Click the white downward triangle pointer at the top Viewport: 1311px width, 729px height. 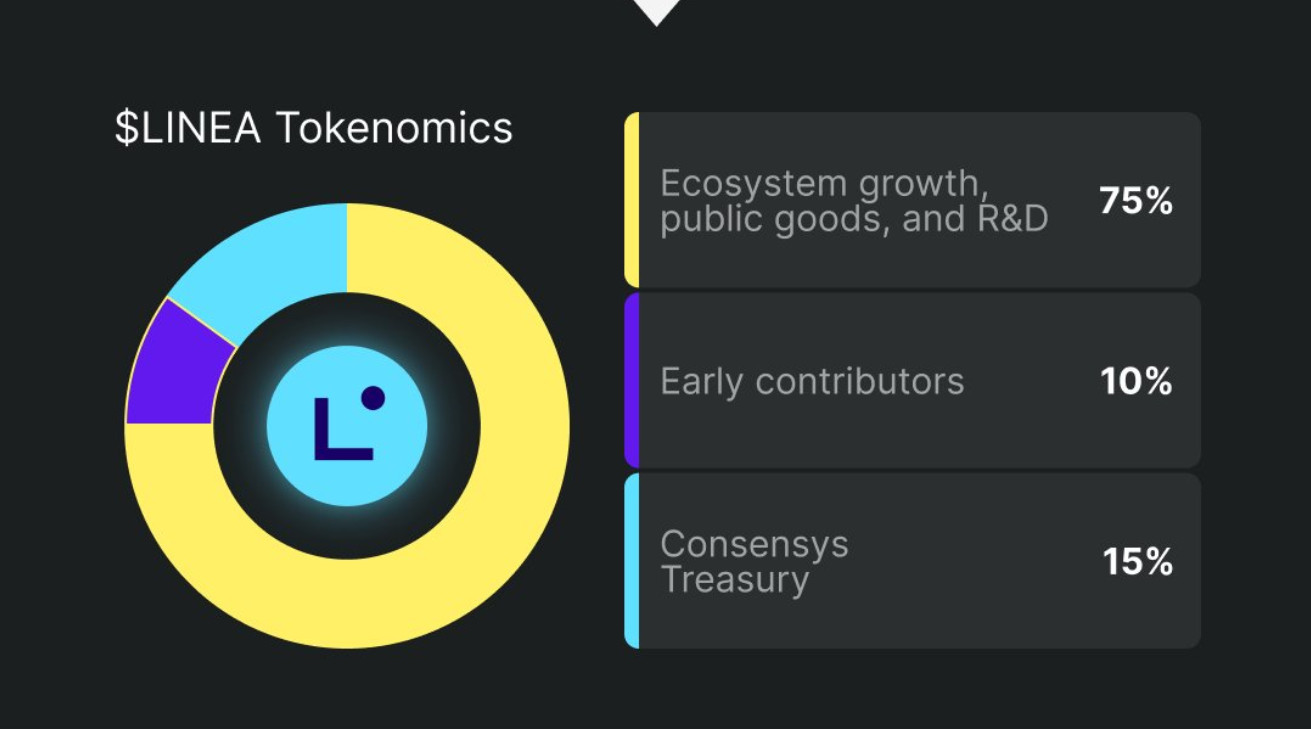click(656, 11)
